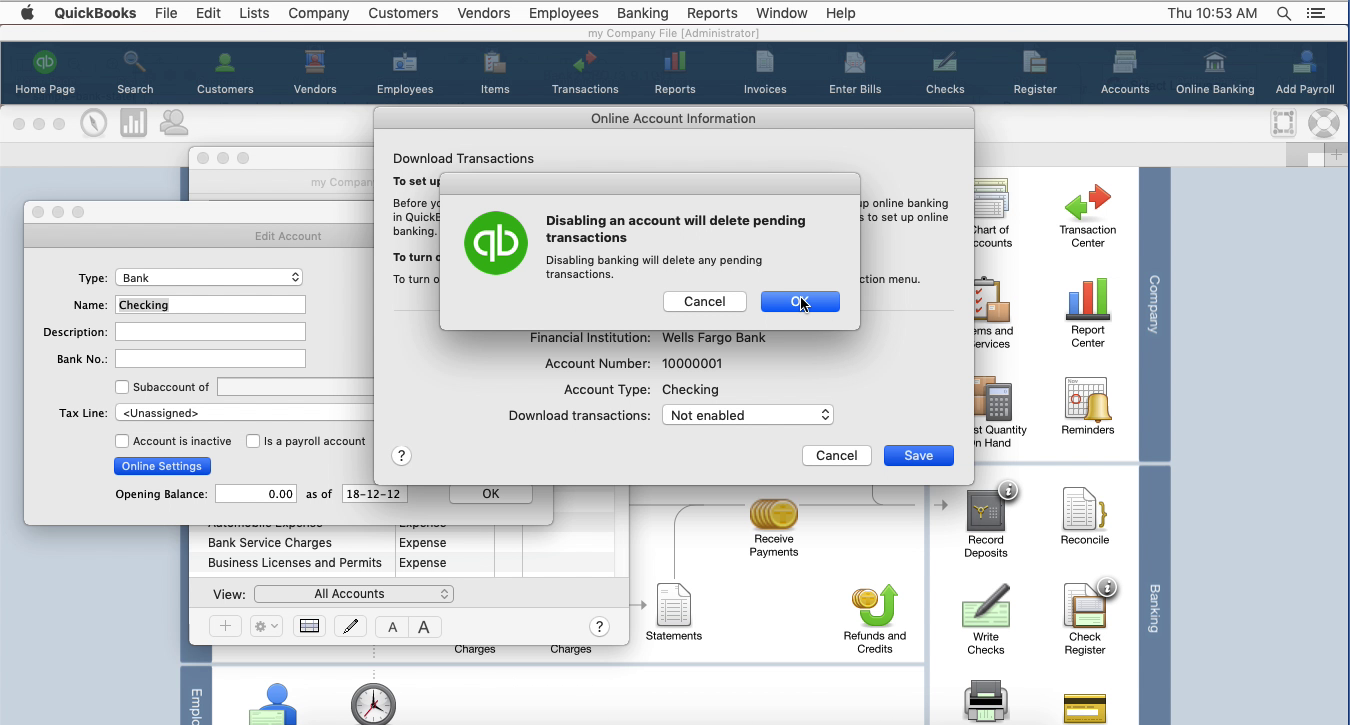This screenshot has height=725, width=1350.
Task: Confirm the disabling alert with OK
Action: [x=800, y=302]
